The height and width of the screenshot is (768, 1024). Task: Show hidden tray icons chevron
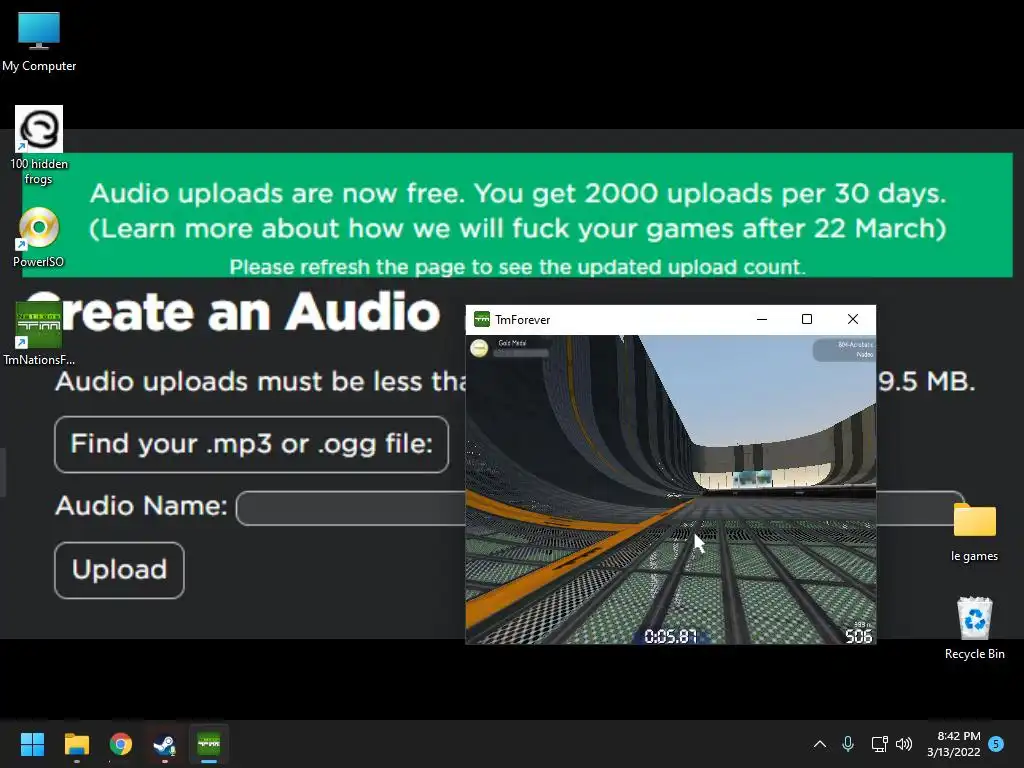point(820,744)
